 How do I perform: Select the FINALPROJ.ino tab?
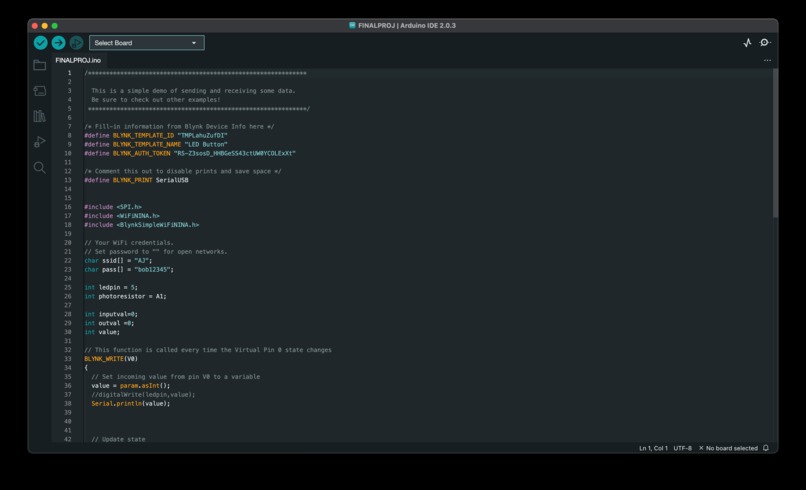78,60
